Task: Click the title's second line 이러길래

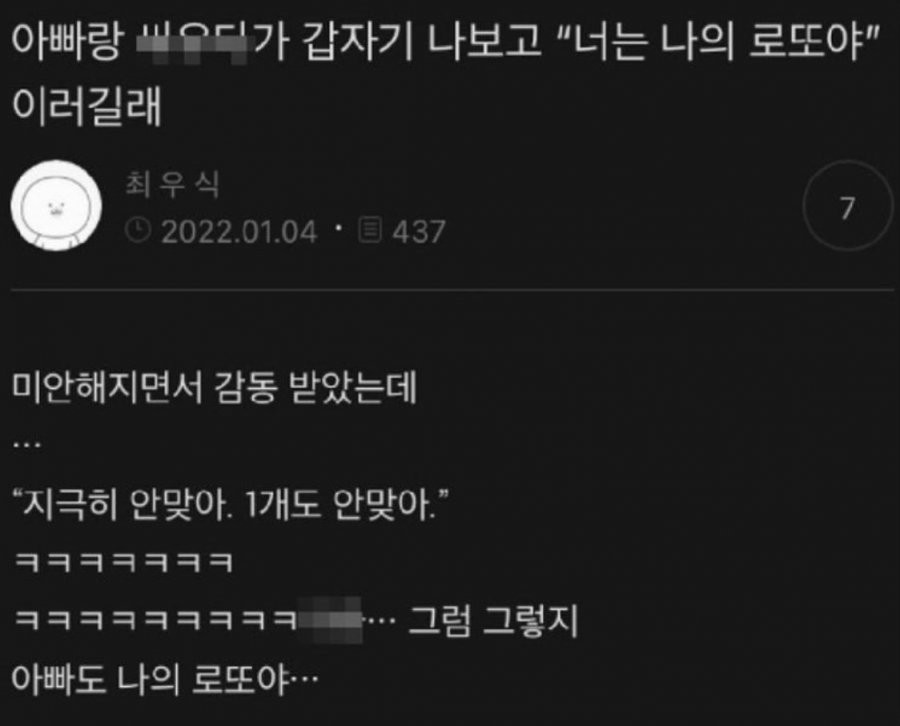Action: pyautogui.click(x=87, y=106)
